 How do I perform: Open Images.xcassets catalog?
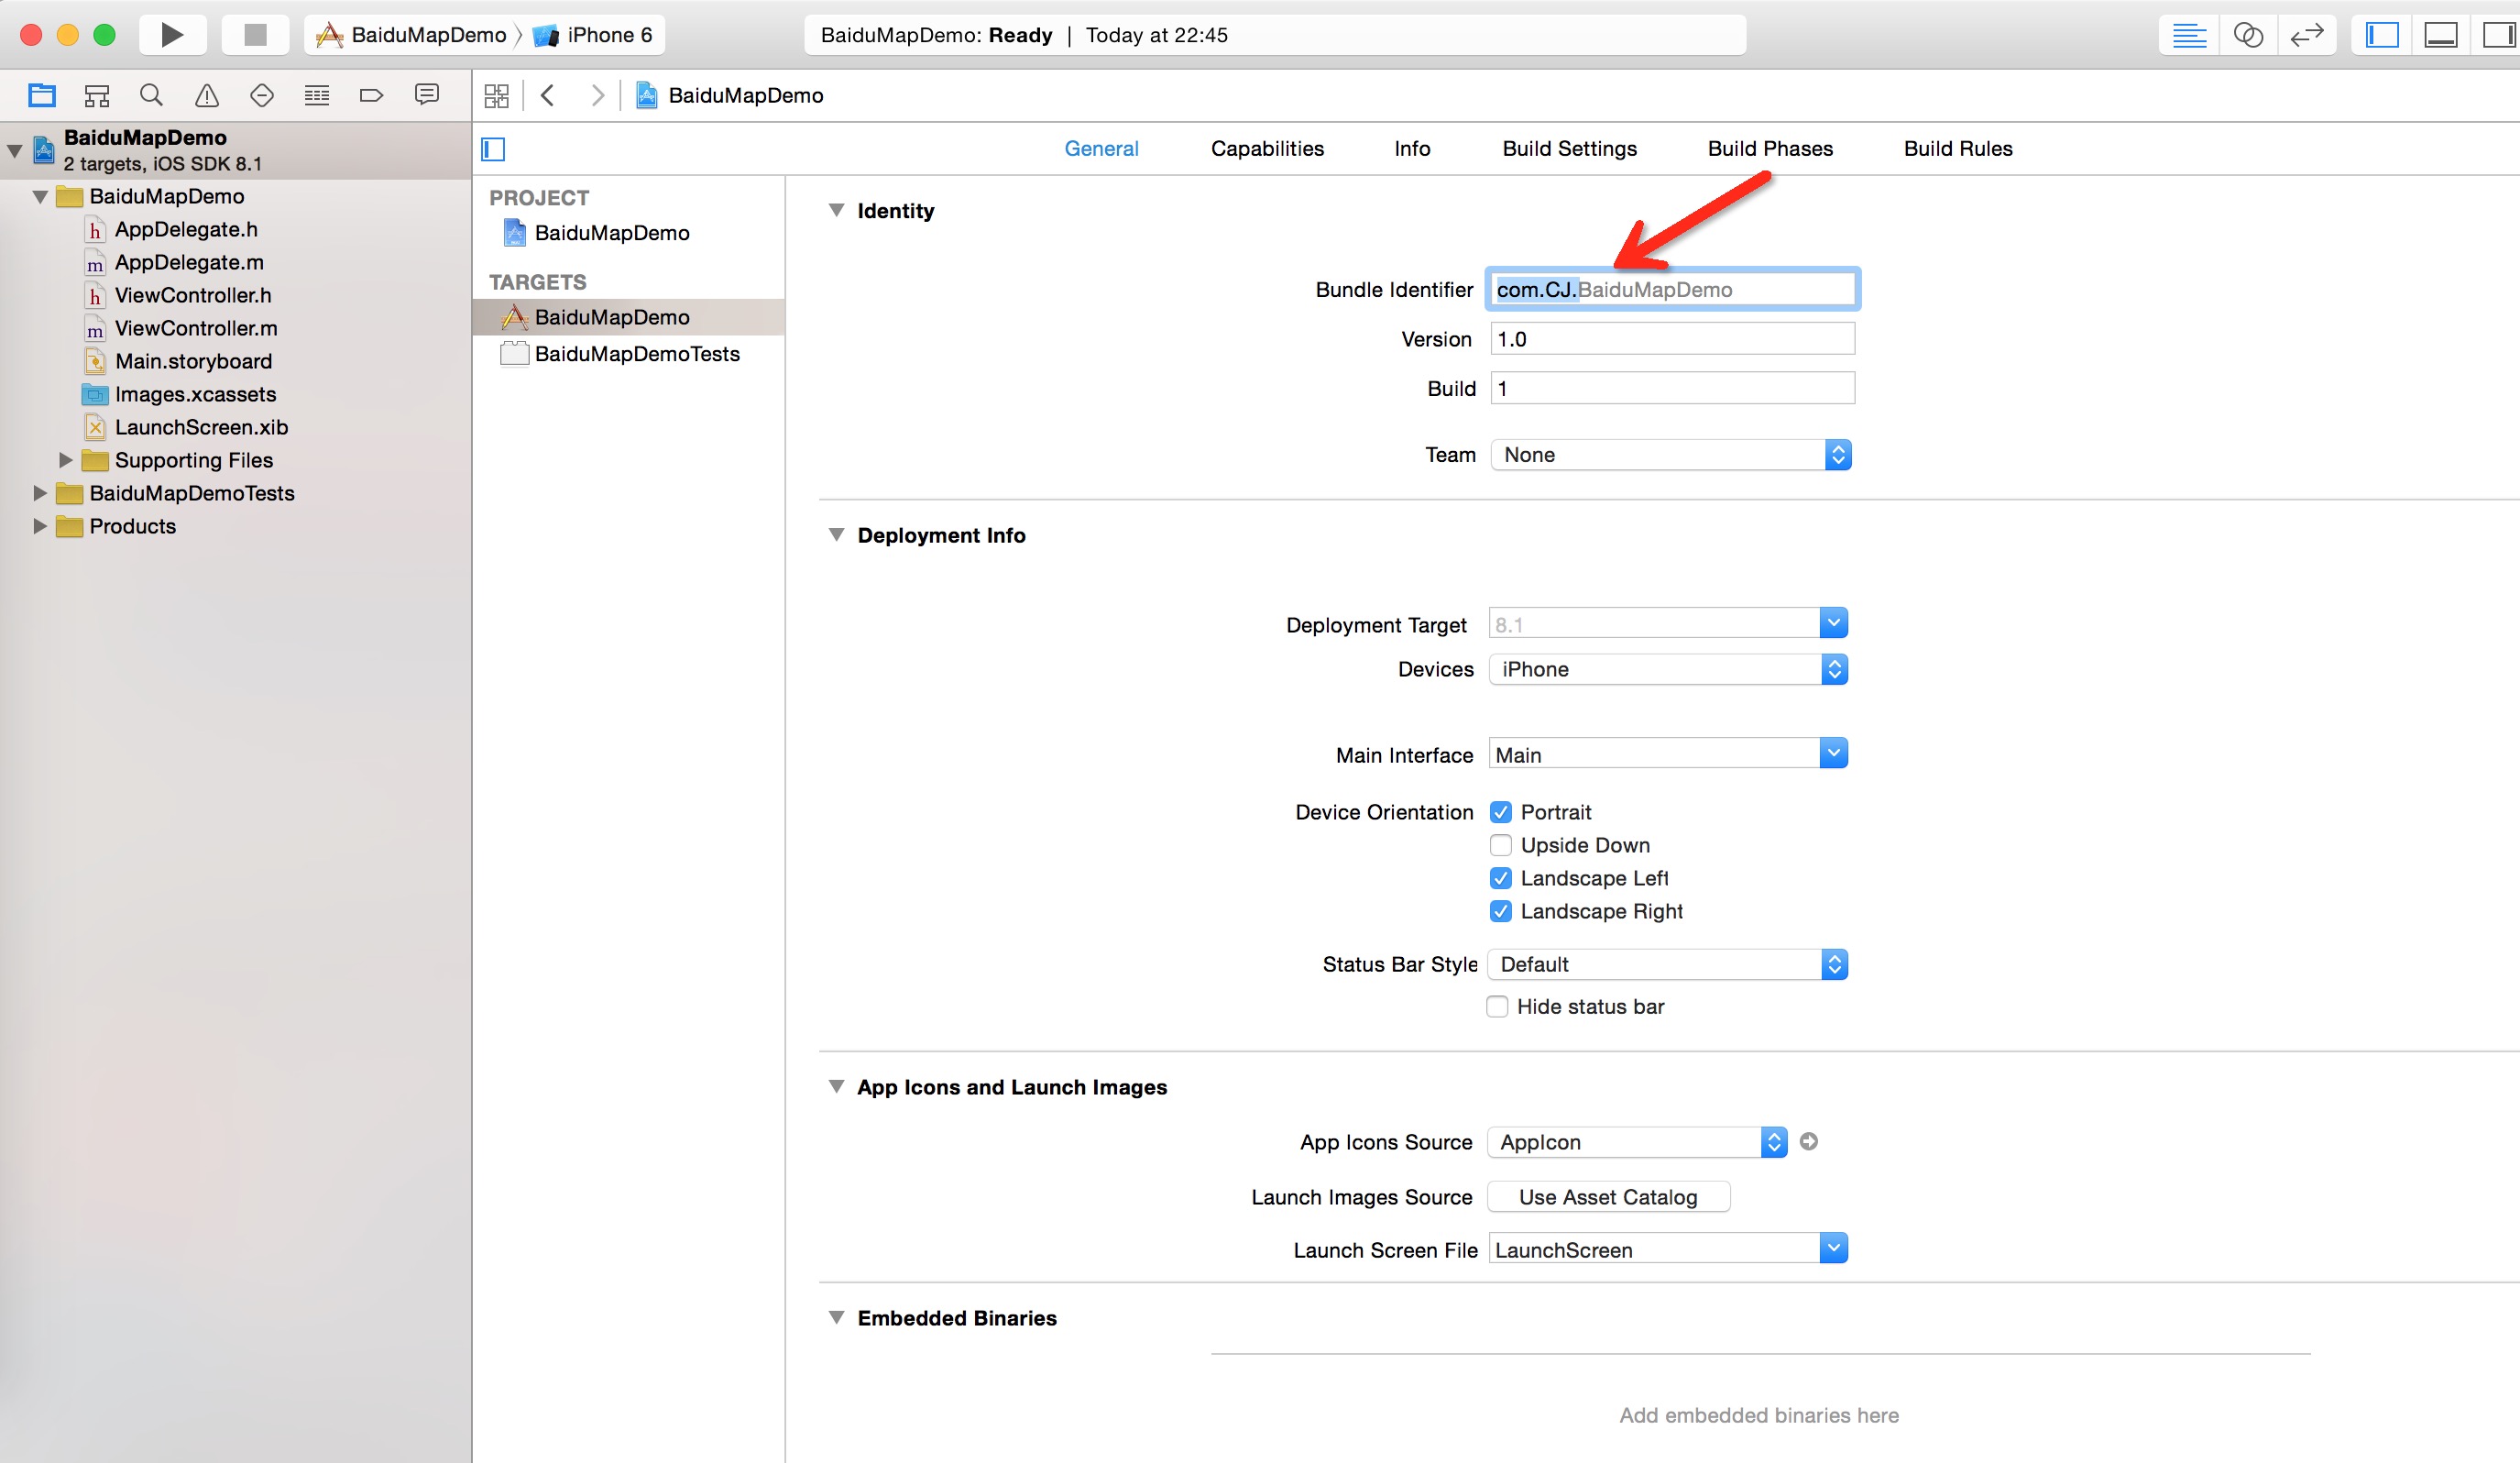195,394
